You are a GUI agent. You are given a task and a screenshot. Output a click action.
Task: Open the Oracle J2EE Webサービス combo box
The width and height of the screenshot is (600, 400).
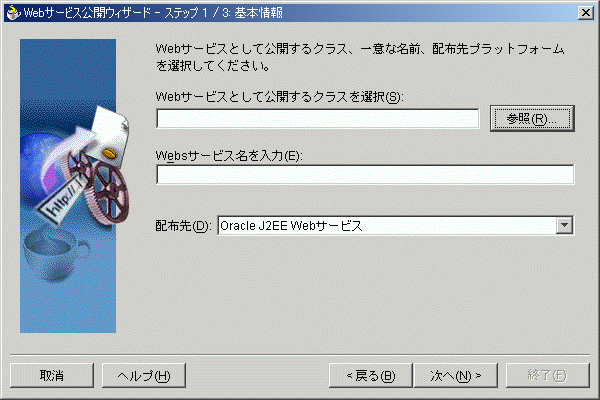tap(395, 225)
